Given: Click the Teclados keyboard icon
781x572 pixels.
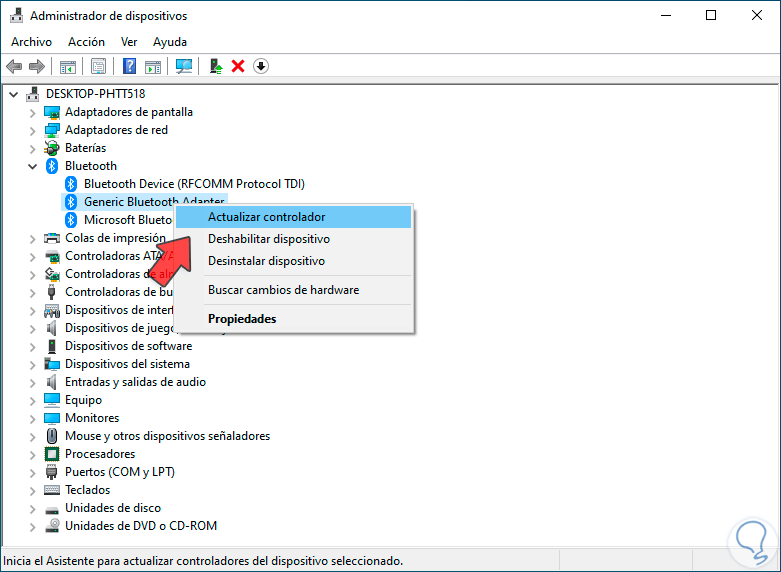Looking at the screenshot, I should tap(52, 490).
